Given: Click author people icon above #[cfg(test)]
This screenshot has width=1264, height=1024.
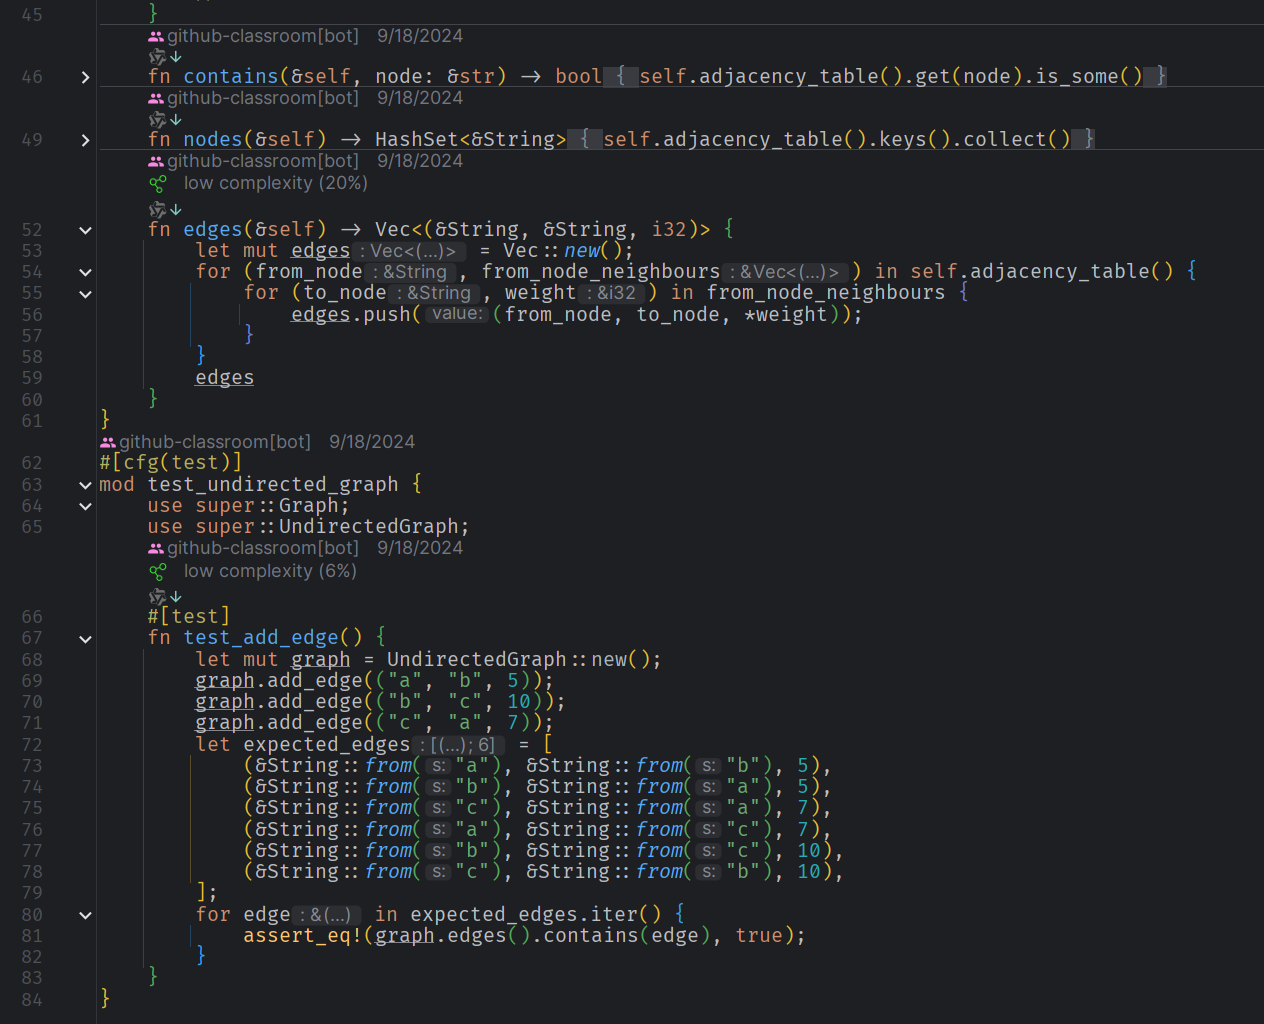Looking at the screenshot, I should coord(108,442).
